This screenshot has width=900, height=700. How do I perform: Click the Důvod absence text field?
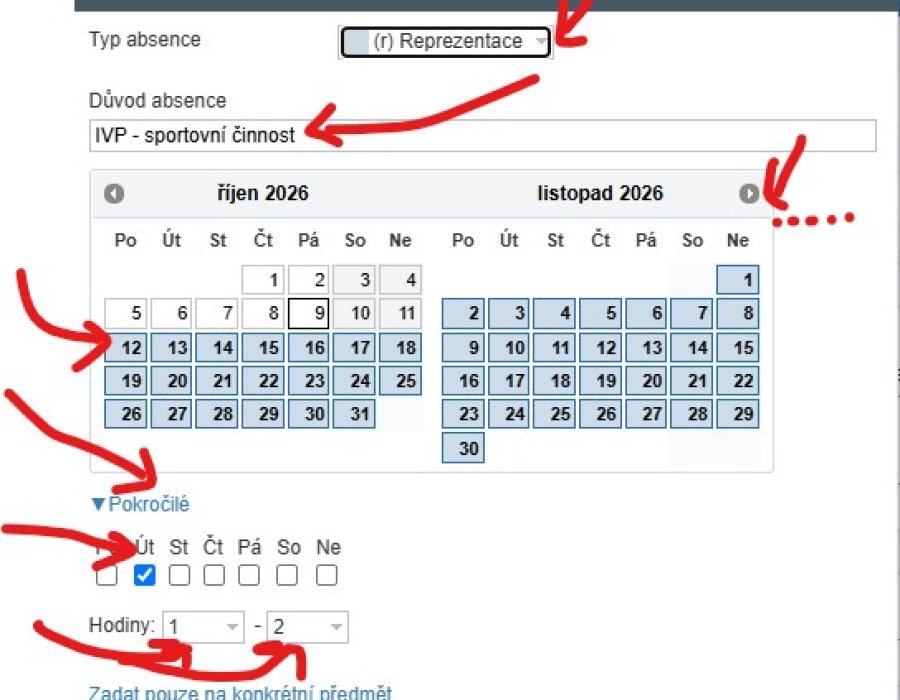[483, 135]
